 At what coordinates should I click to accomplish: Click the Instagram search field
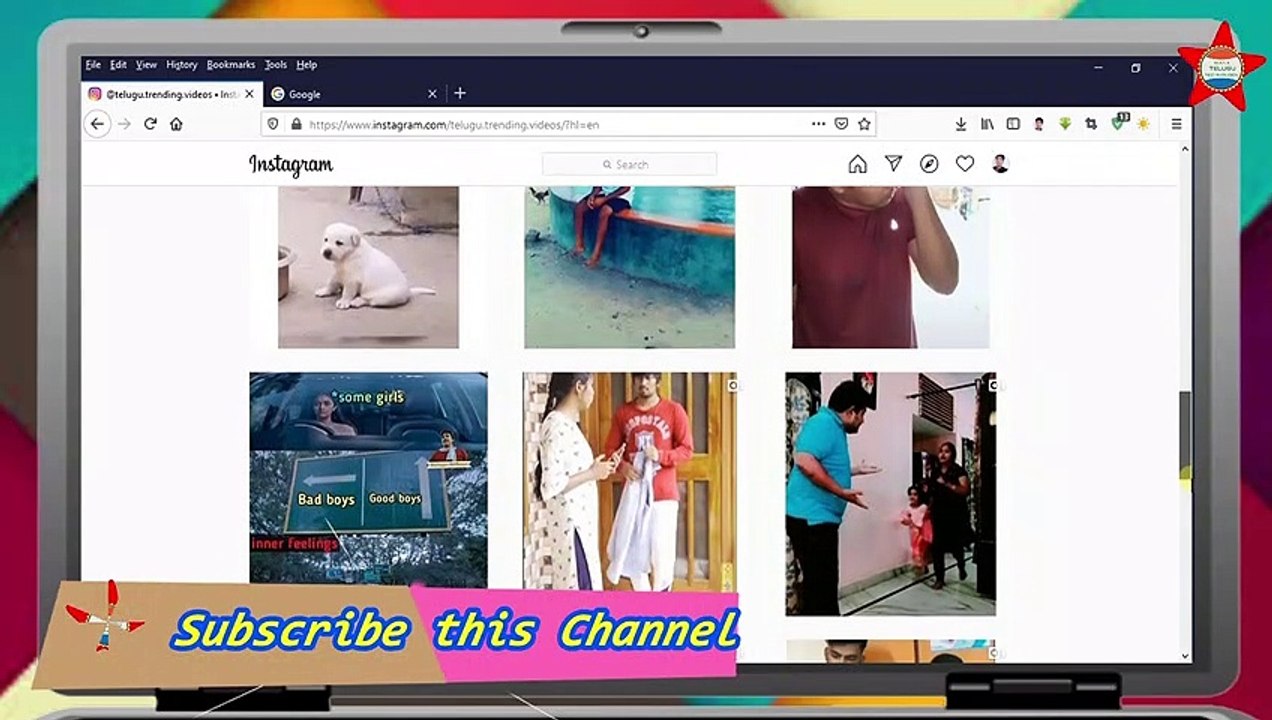click(x=629, y=164)
